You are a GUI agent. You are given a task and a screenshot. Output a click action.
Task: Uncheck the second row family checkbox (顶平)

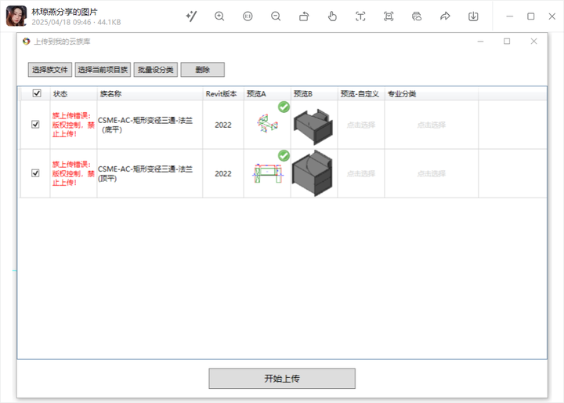point(35,173)
